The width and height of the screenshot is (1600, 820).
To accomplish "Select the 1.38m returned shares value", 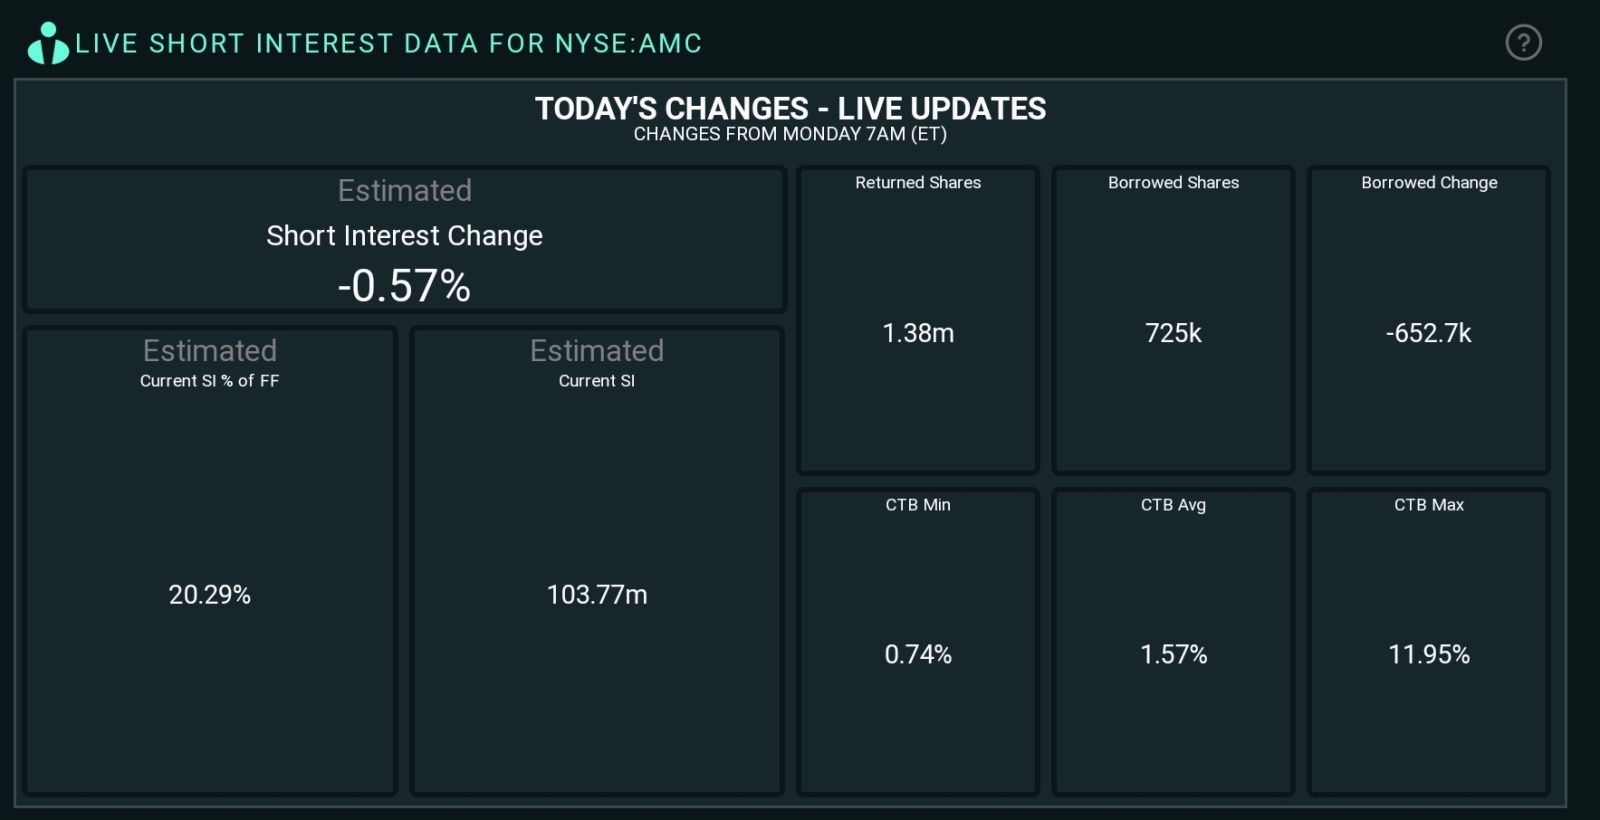I will [917, 333].
